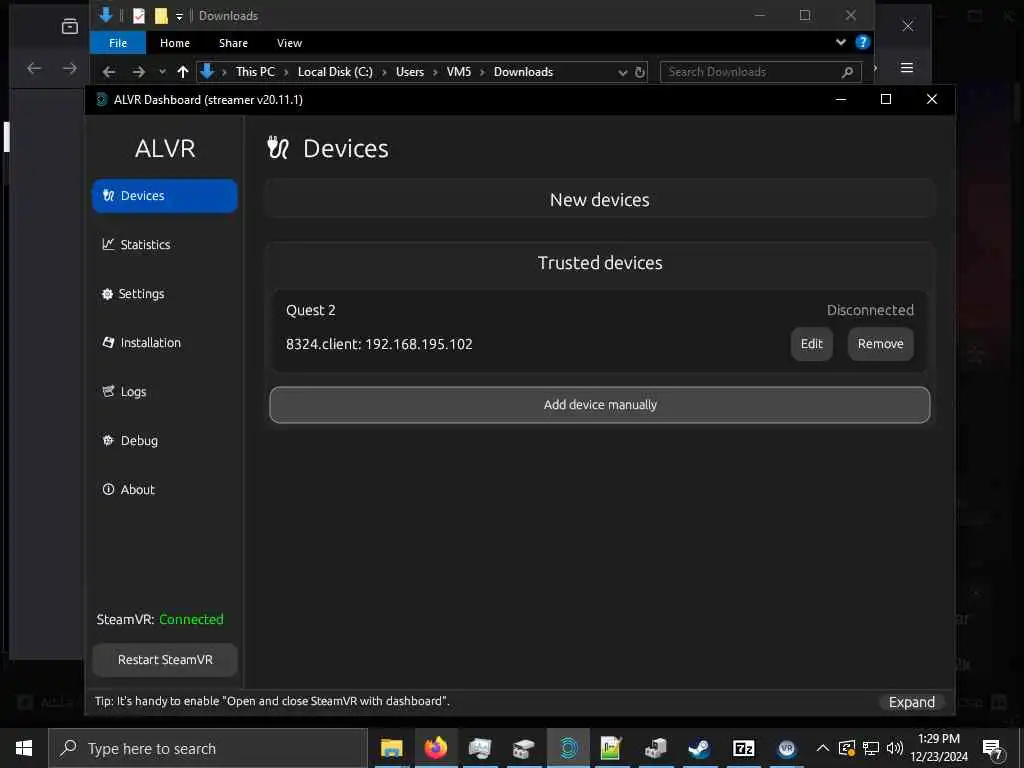Screen dimensions: 1024x768
Task: Click the ALVR Dashboard title bar icon
Action: pyautogui.click(x=102, y=100)
